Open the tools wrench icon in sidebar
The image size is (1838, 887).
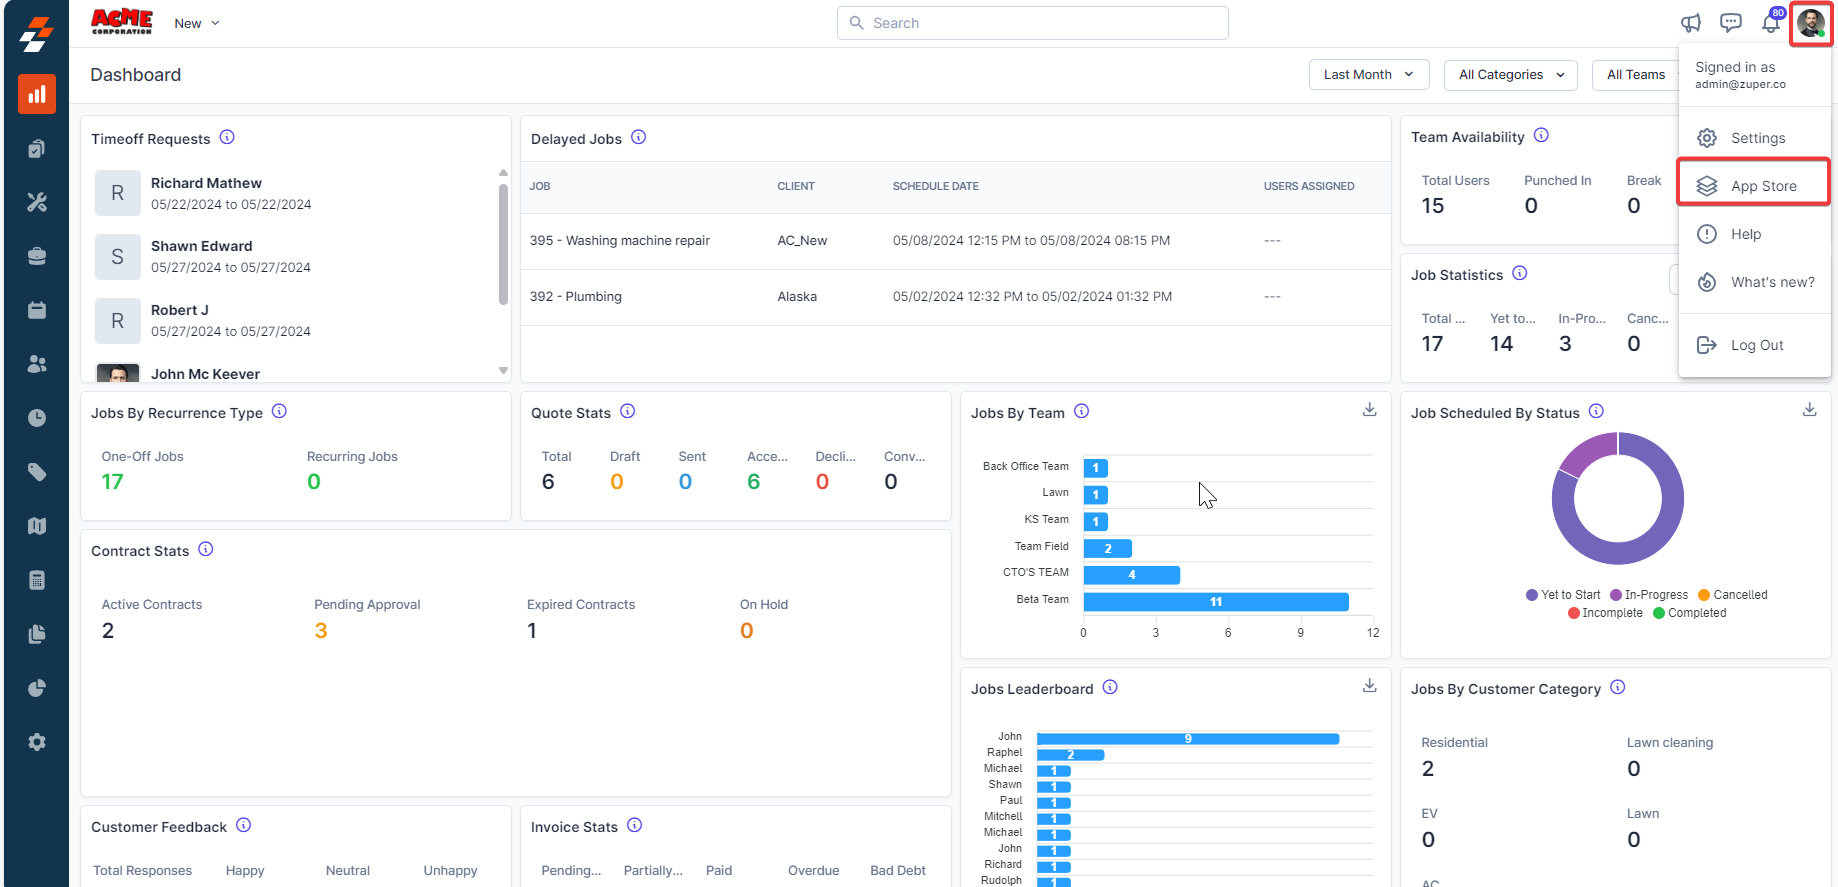[x=37, y=202]
